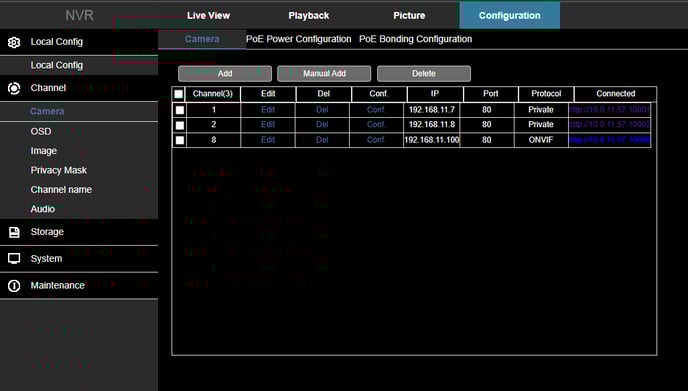Open Edit link for channel 2

point(268,125)
